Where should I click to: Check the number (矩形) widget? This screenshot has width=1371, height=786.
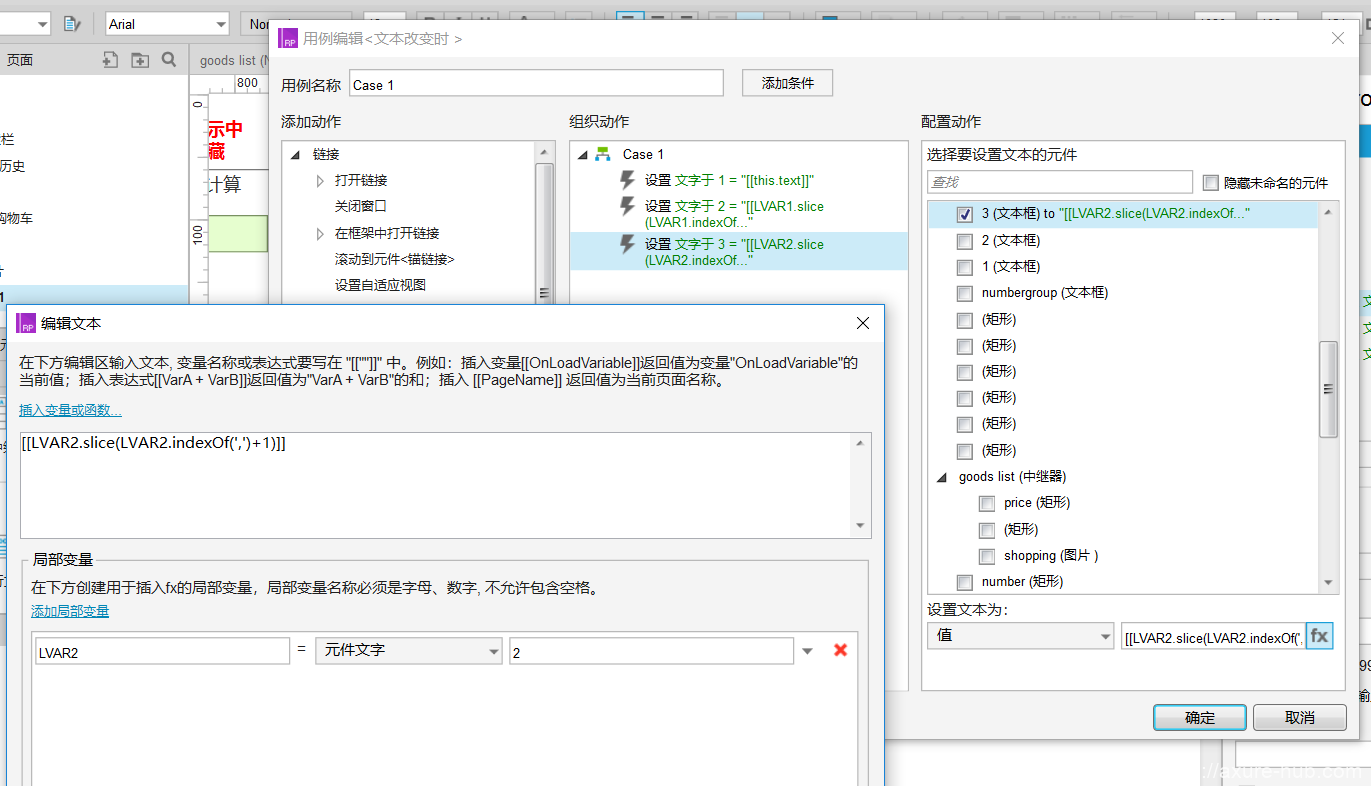(x=965, y=582)
